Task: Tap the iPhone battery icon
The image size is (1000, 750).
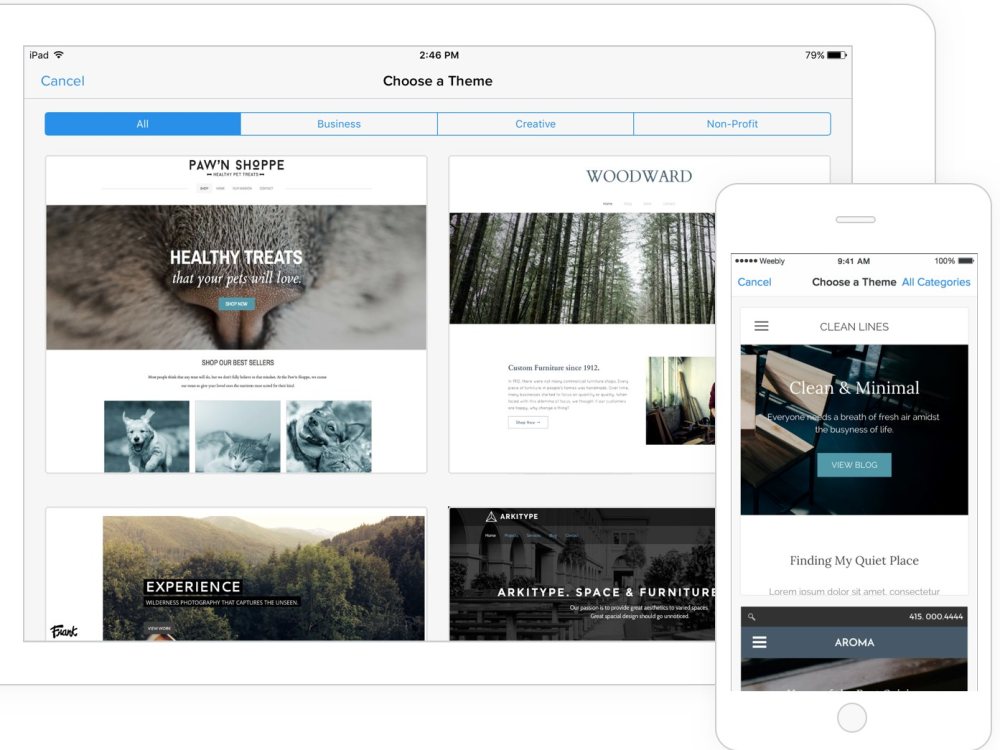Action: coord(966,261)
